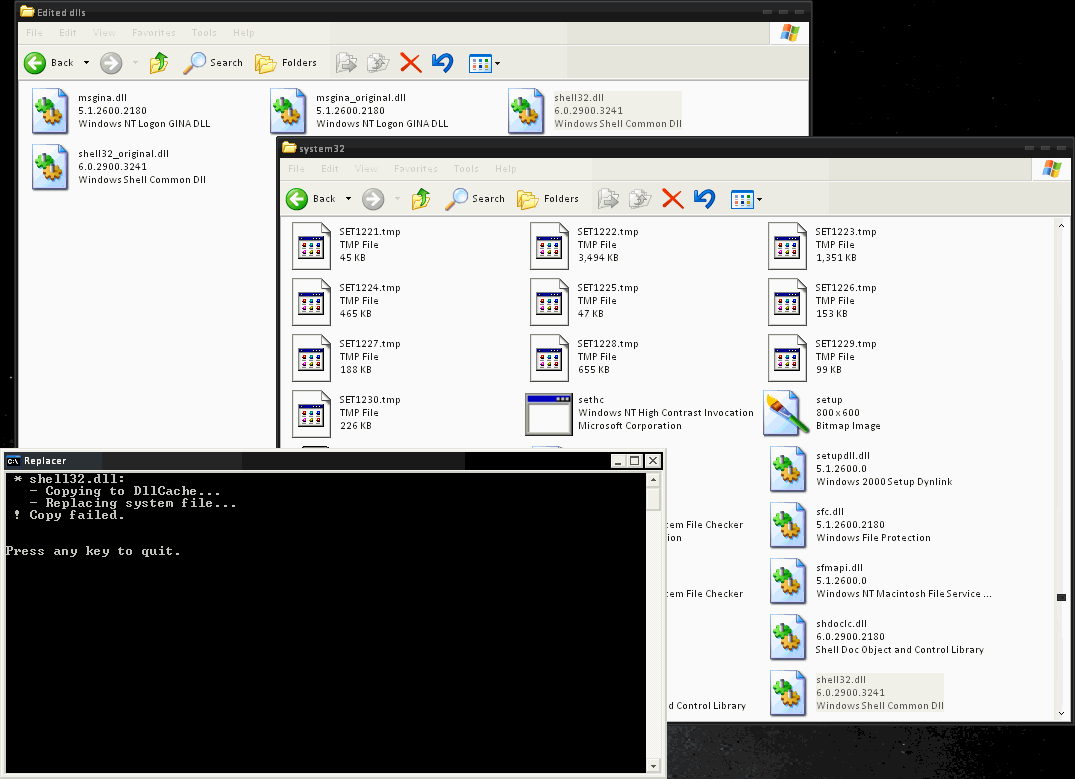The height and width of the screenshot is (779, 1075).
Task: Click the SET1226.tmp file name
Action: [845, 288]
